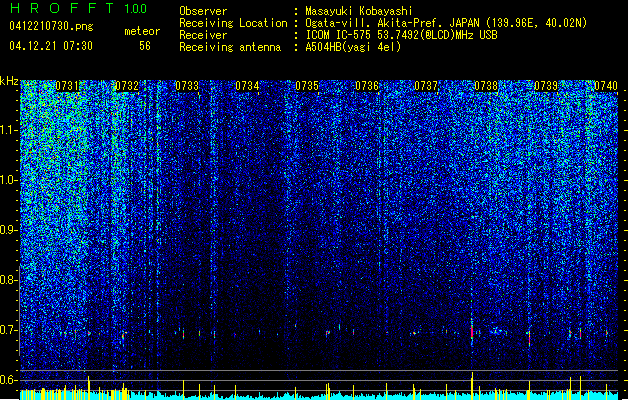Select the meteor count 56
The width and height of the screenshot is (629, 400).
click(x=145, y=46)
